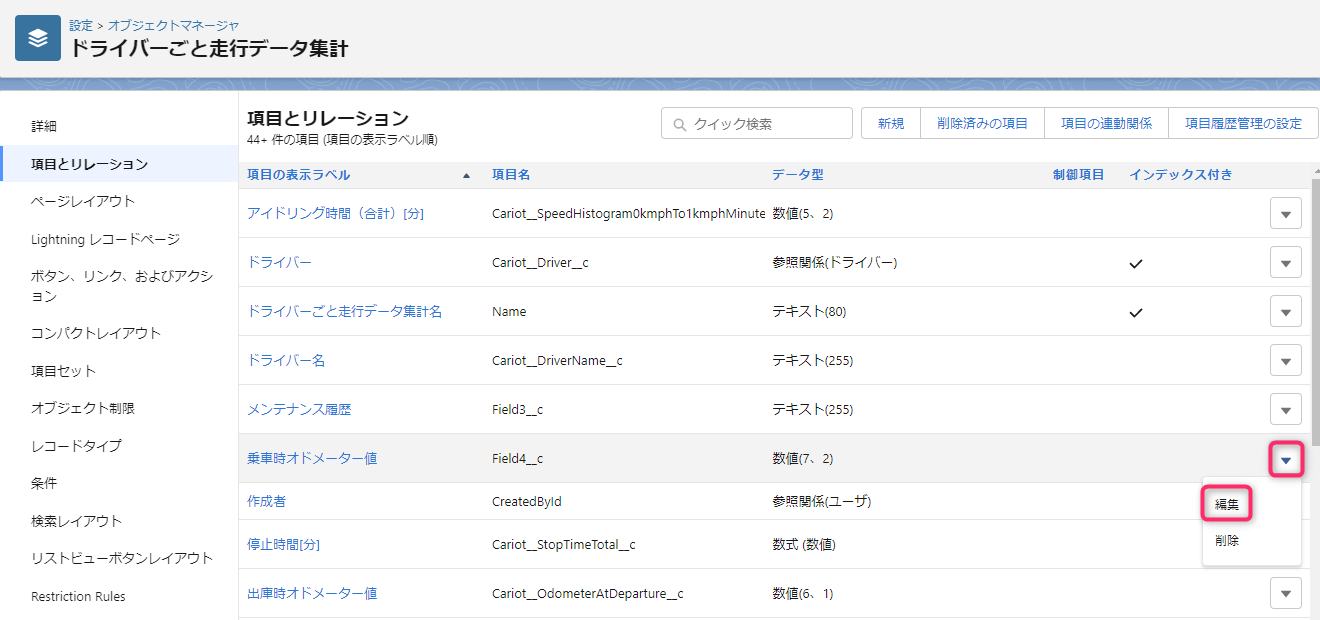
Task: Open 項目履歴管理の設定
Action: (1244, 124)
